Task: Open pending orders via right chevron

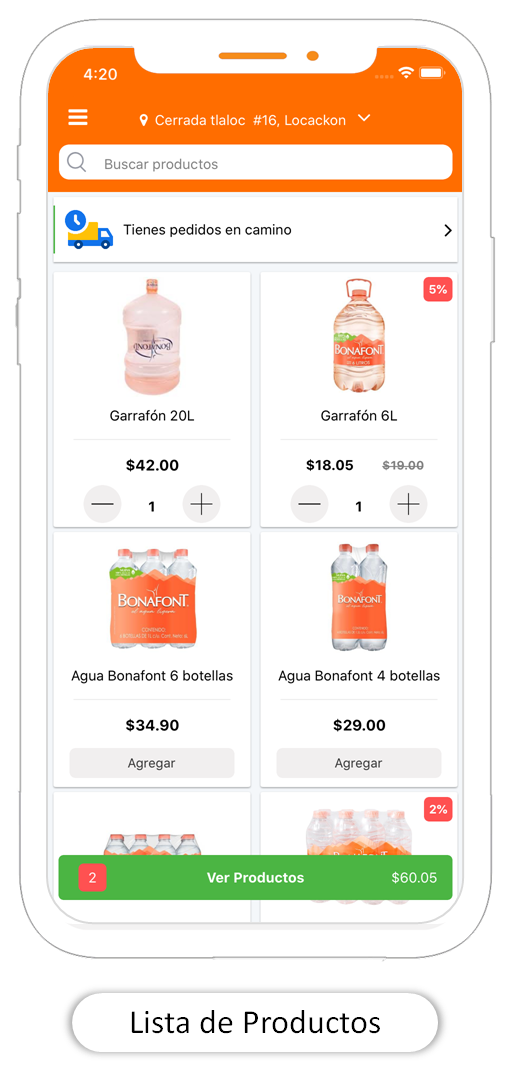Action: pyautogui.click(x=448, y=230)
